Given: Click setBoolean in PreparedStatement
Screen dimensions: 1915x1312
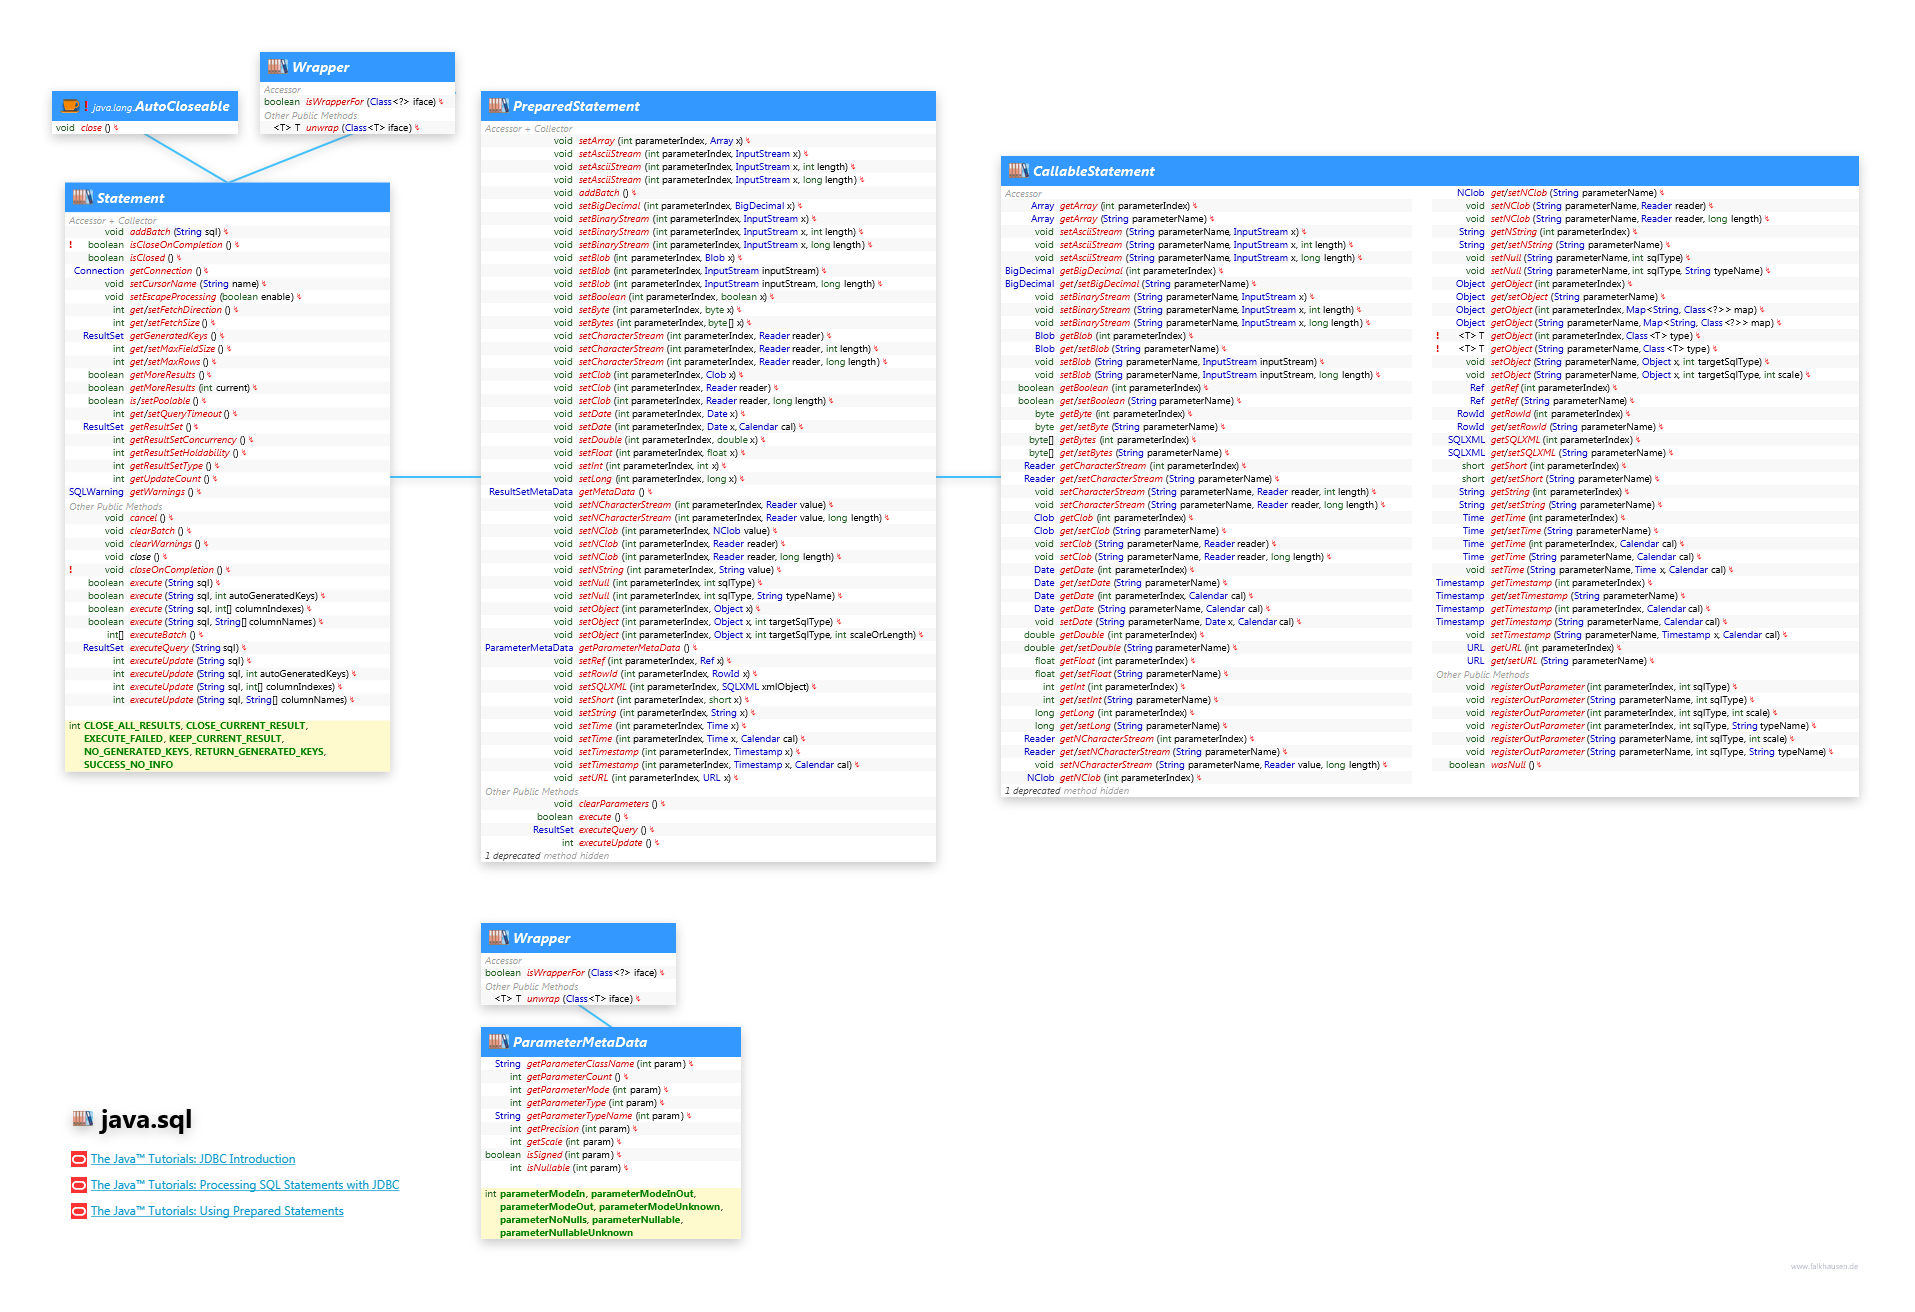Looking at the screenshot, I should (602, 297).
